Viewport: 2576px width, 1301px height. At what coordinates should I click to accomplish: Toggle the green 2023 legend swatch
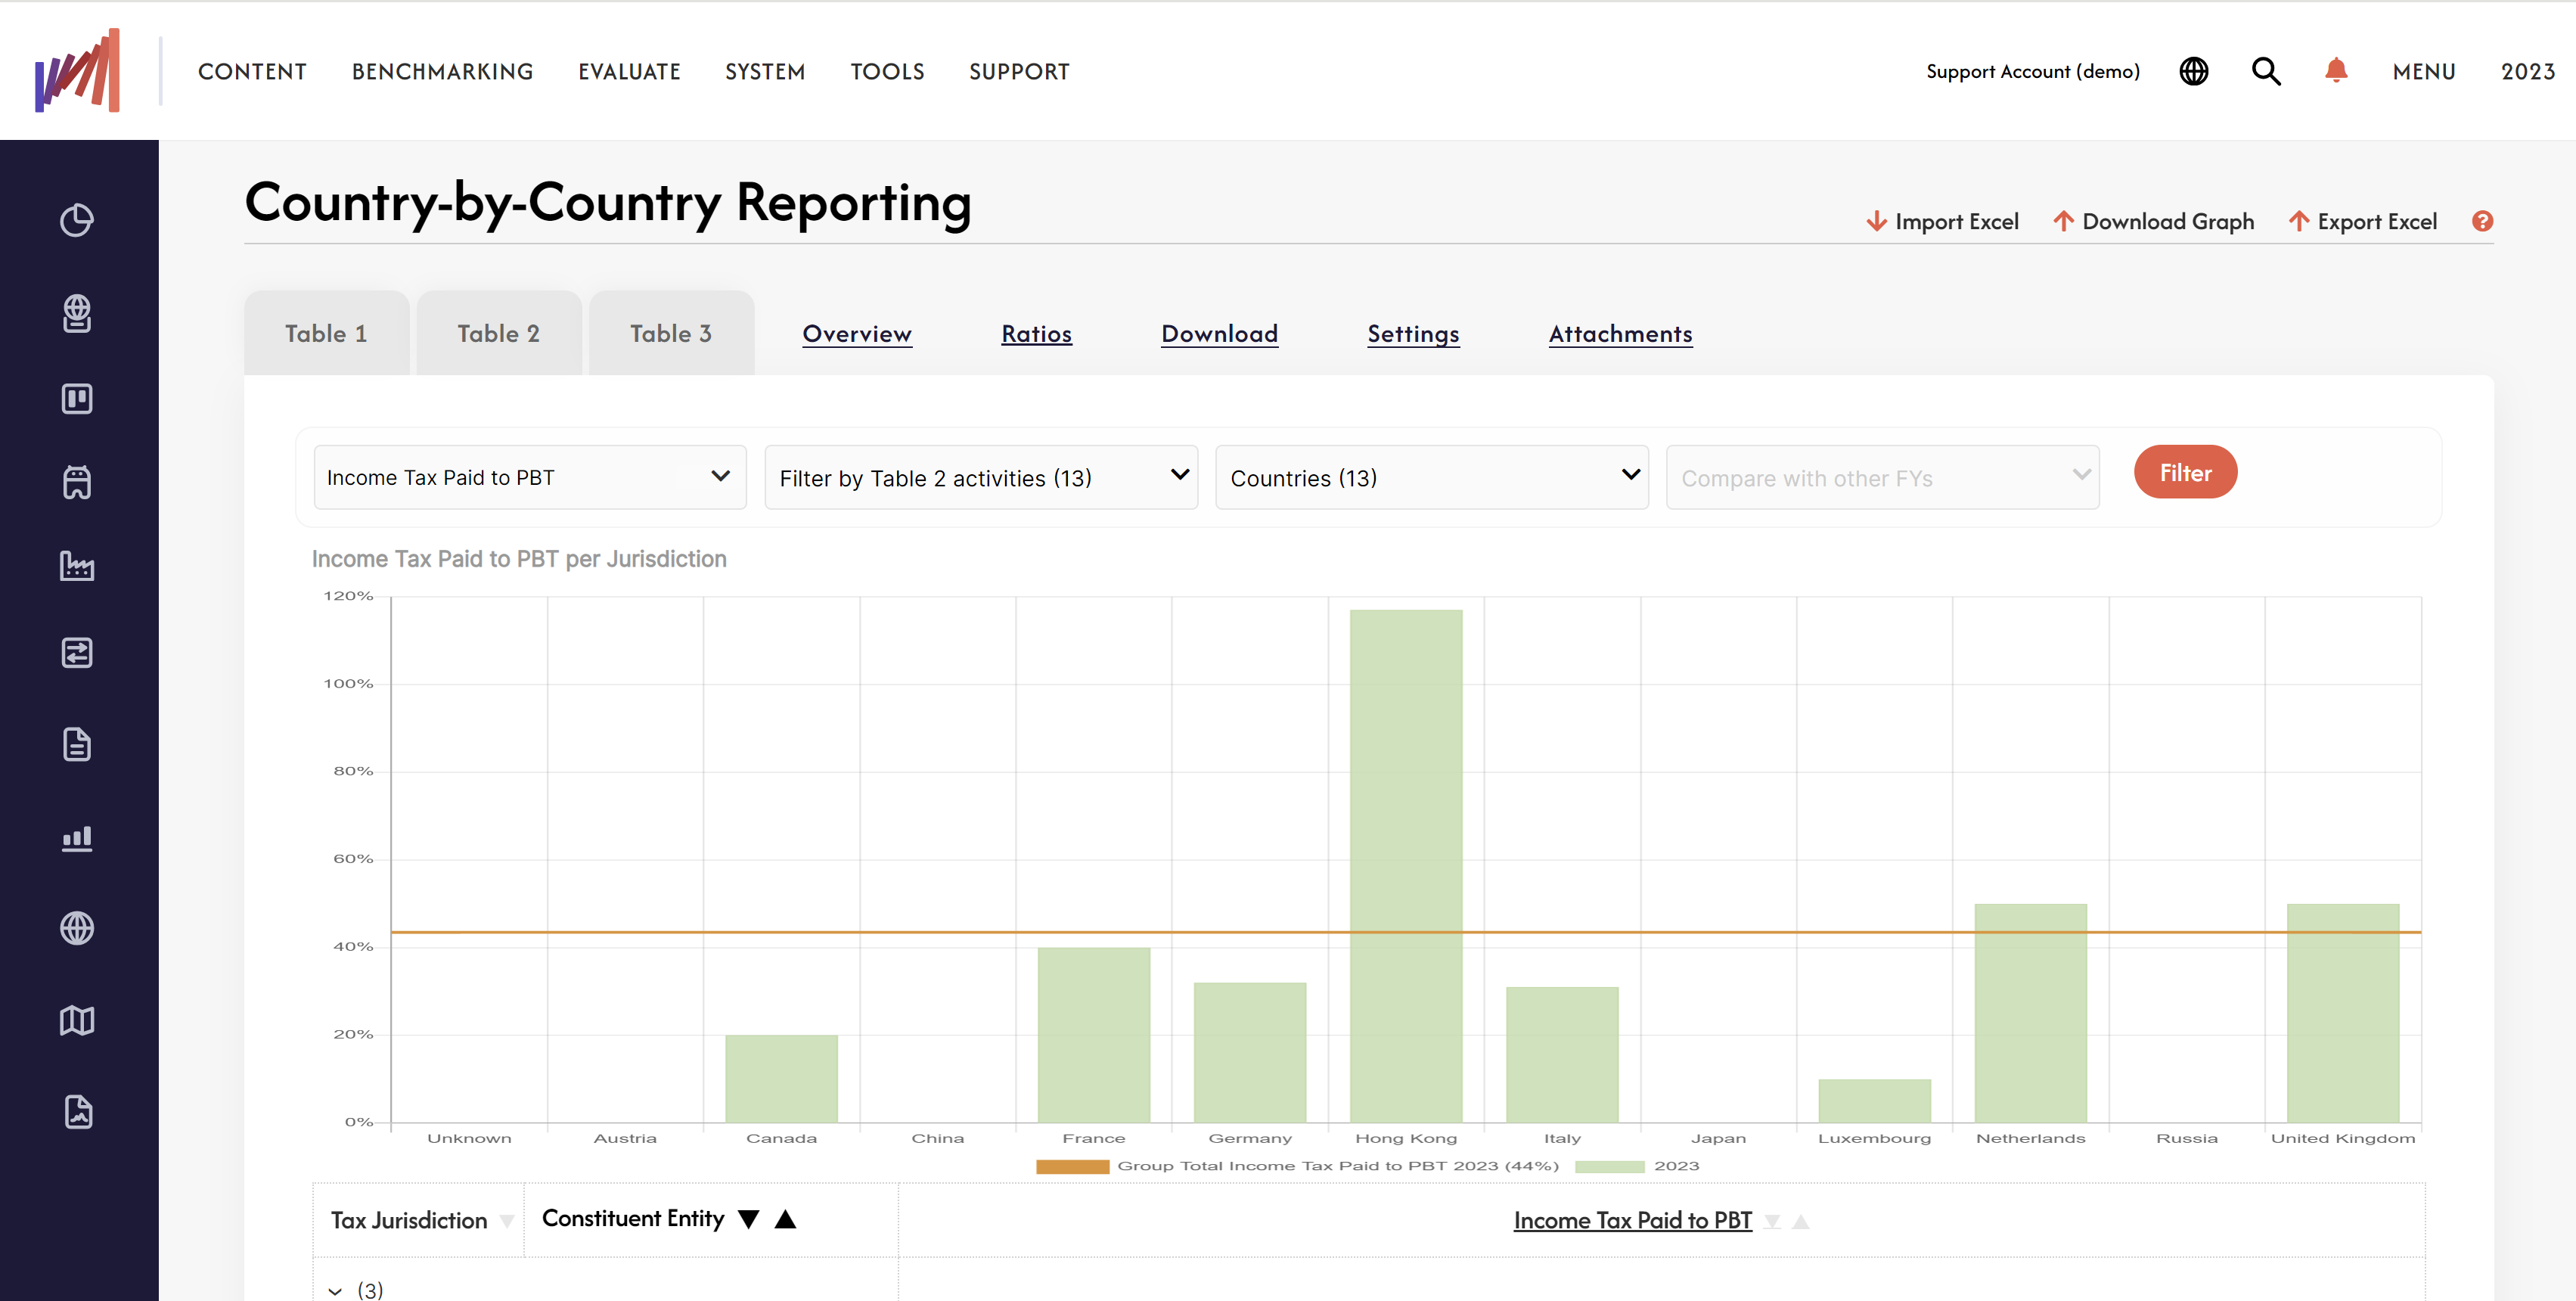(1609, 1166)
